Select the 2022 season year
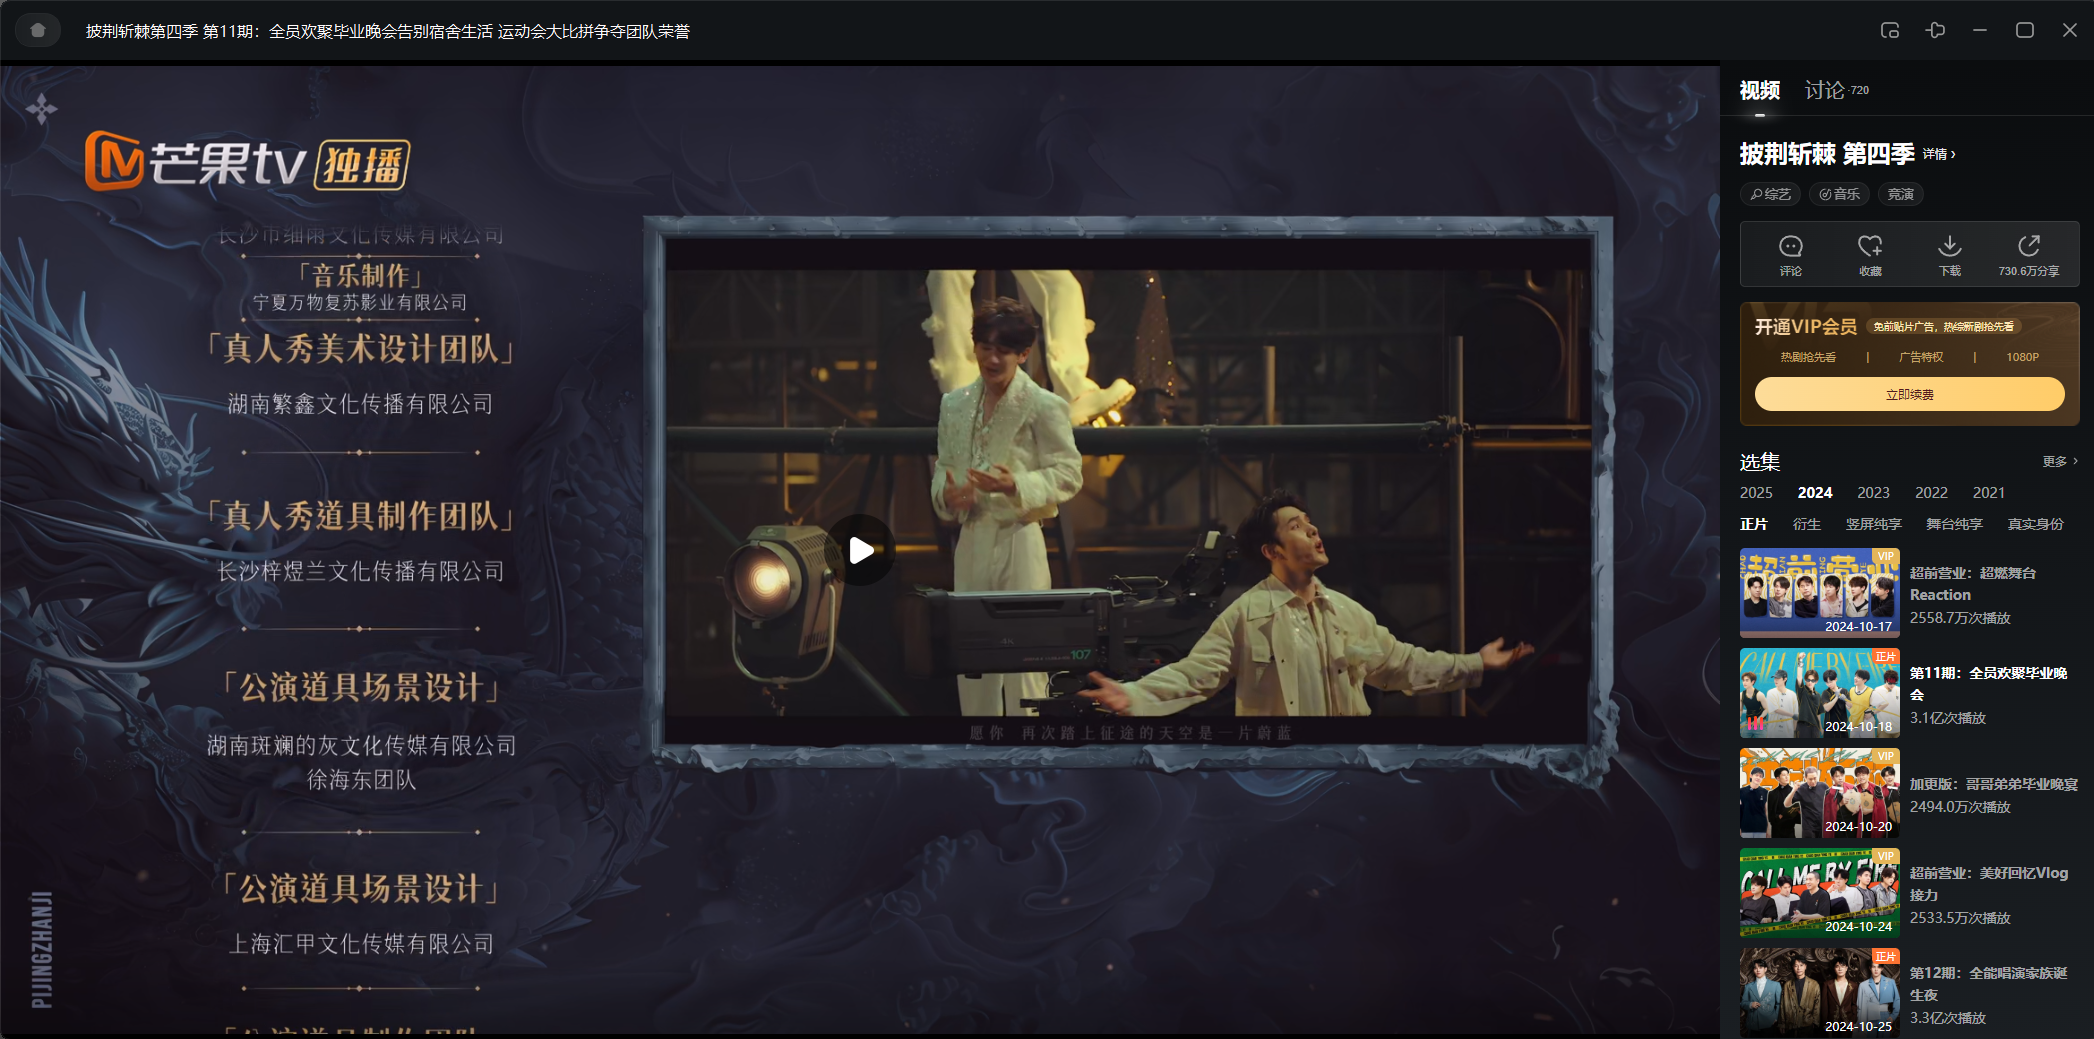2094x1039 pixels. (1931, 493)
